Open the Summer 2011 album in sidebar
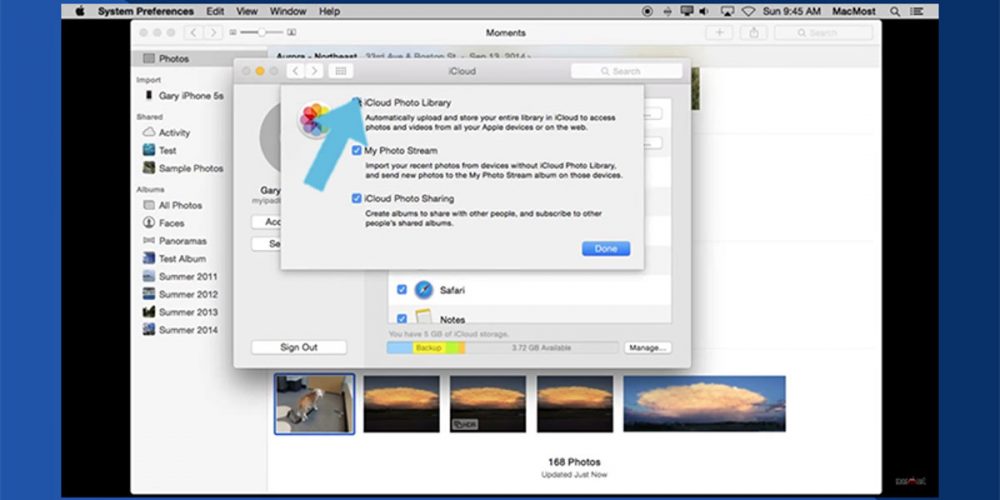The image size is (1000, 500). tap(188, 276)
